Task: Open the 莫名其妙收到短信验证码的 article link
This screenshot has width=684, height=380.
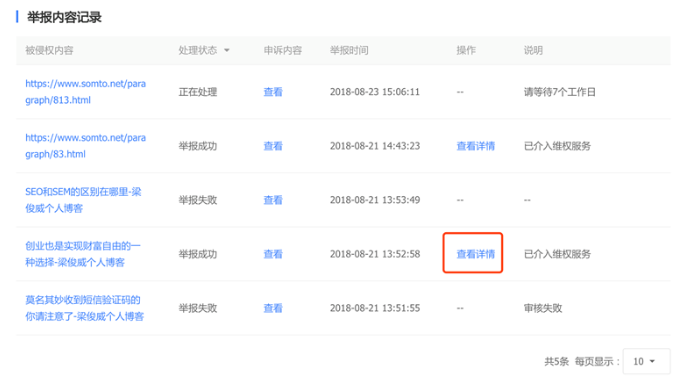Action: click(x=85, y=308)
